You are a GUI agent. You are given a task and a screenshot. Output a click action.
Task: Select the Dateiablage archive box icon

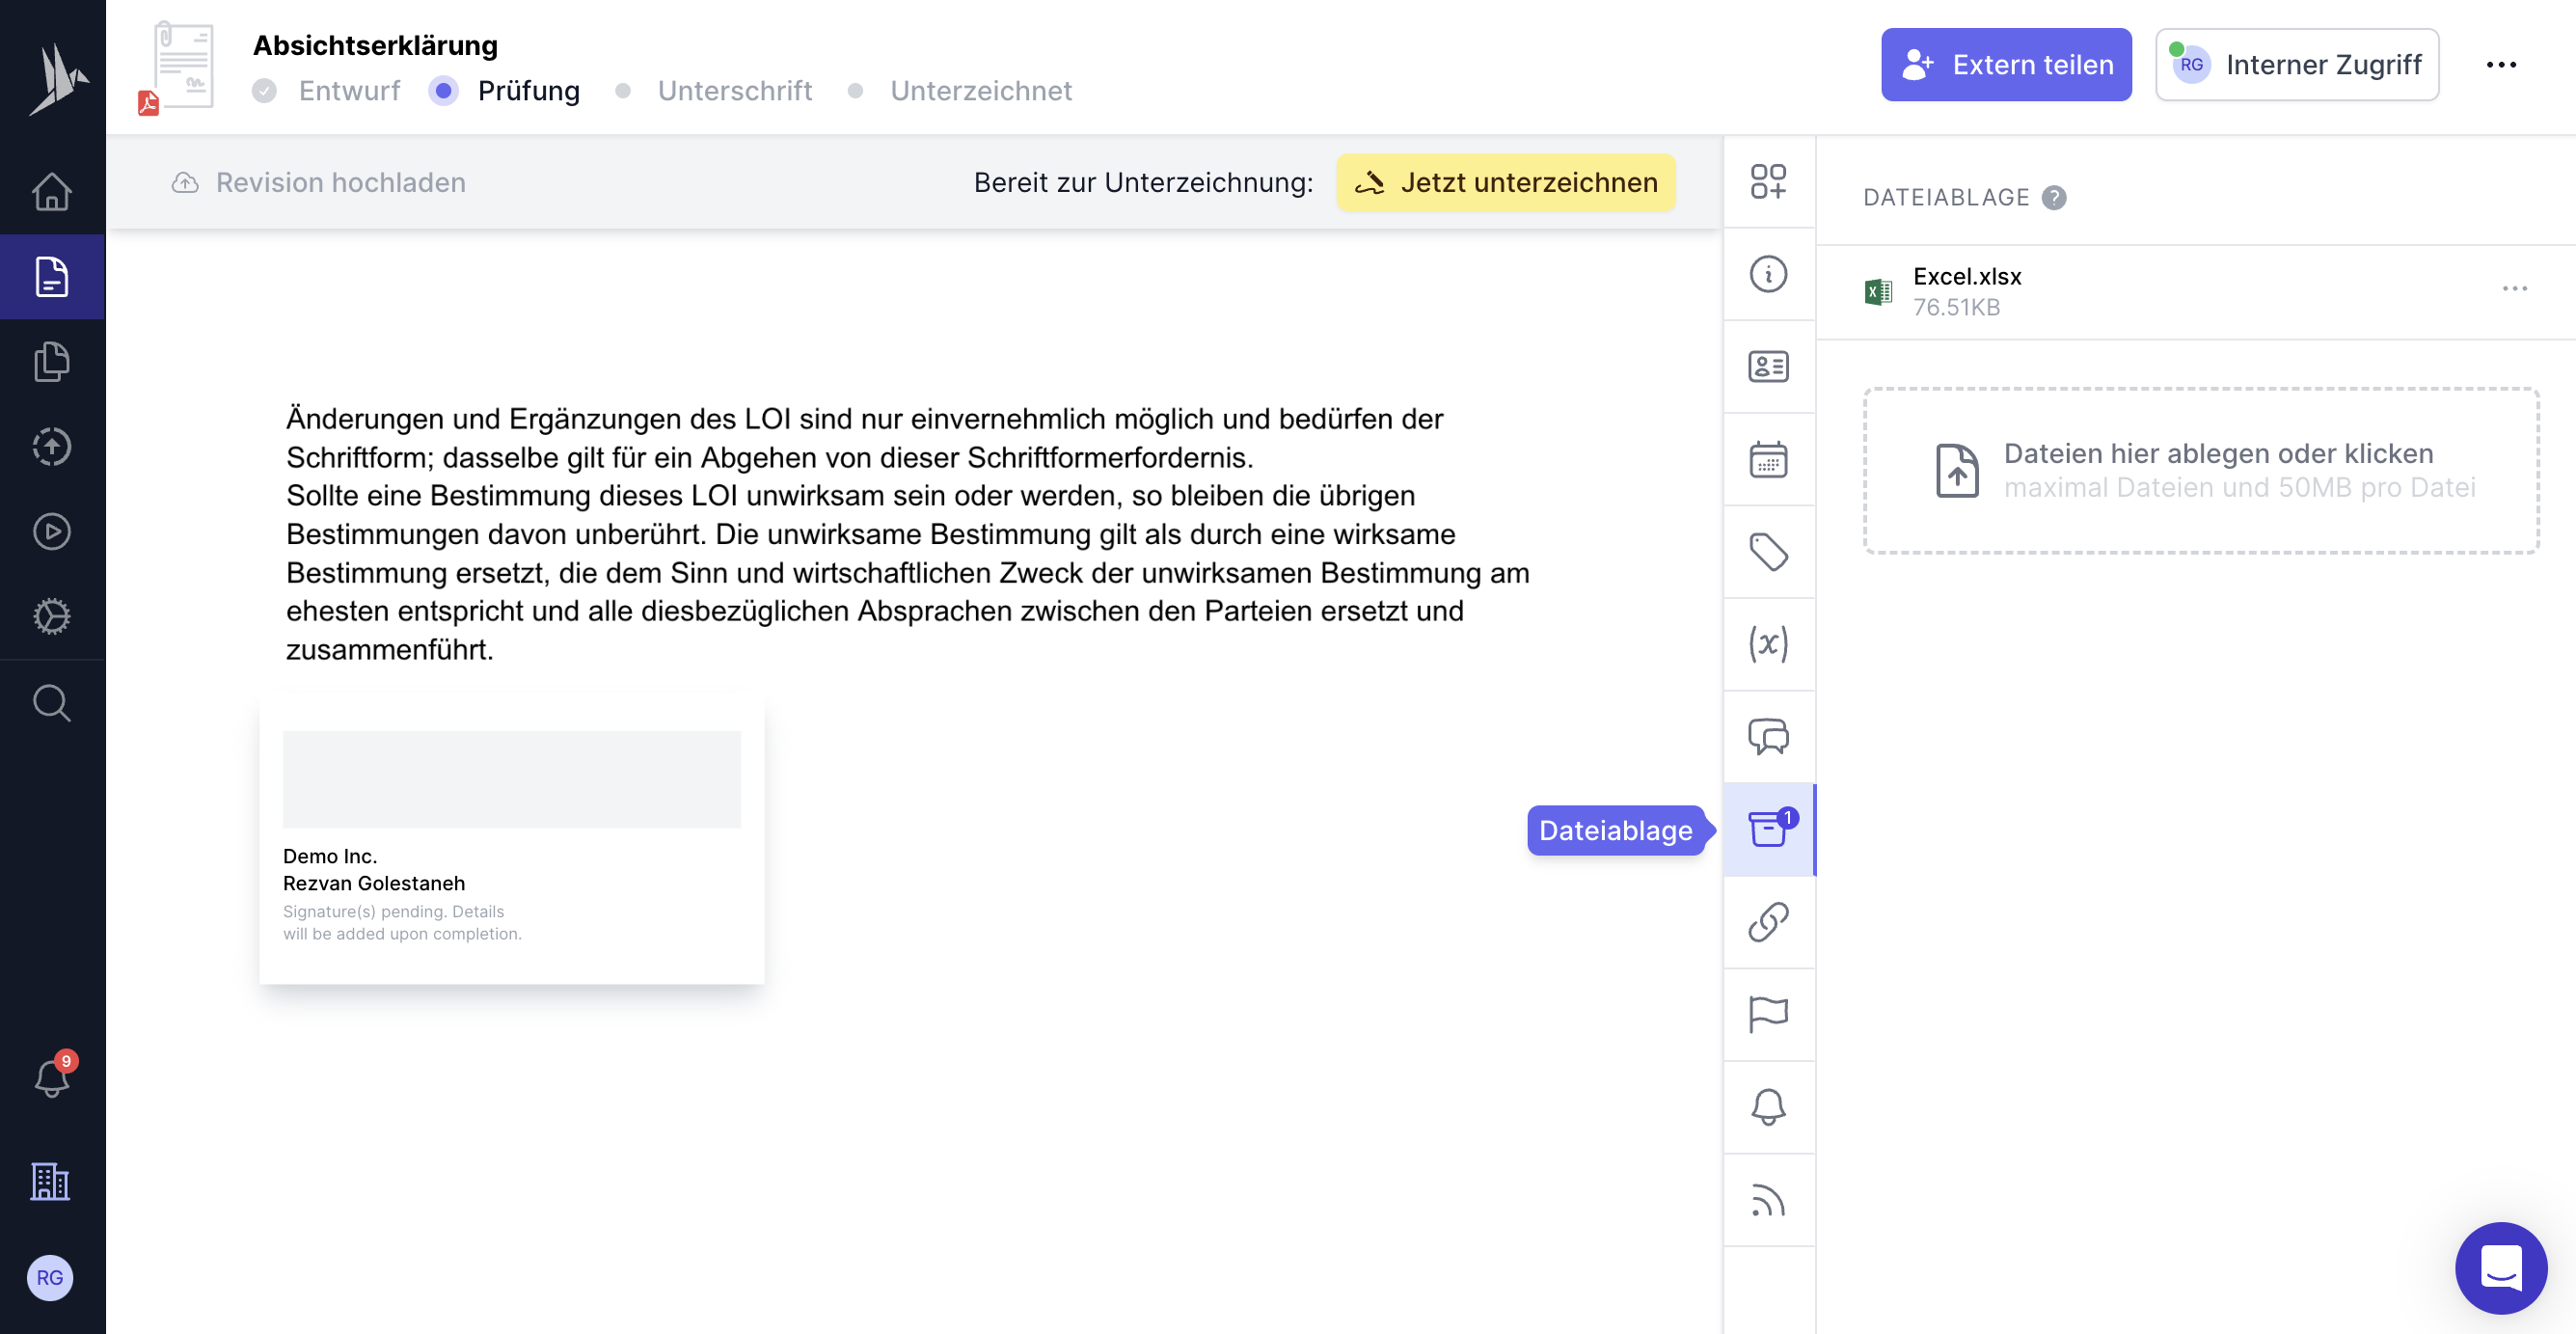click(1770, 830)
